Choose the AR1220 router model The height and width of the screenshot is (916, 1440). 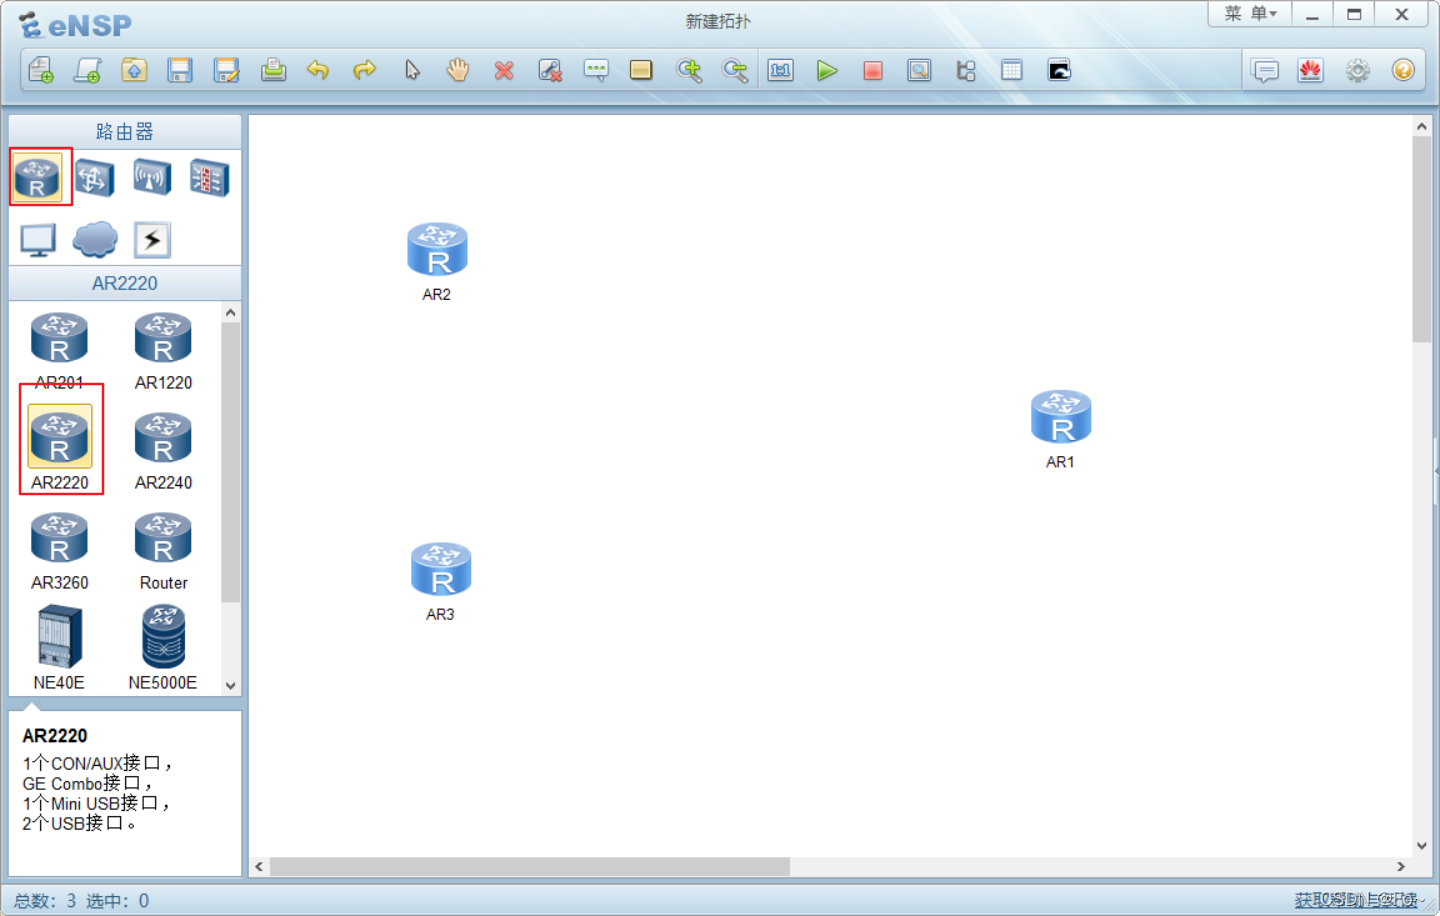[163, 351]
